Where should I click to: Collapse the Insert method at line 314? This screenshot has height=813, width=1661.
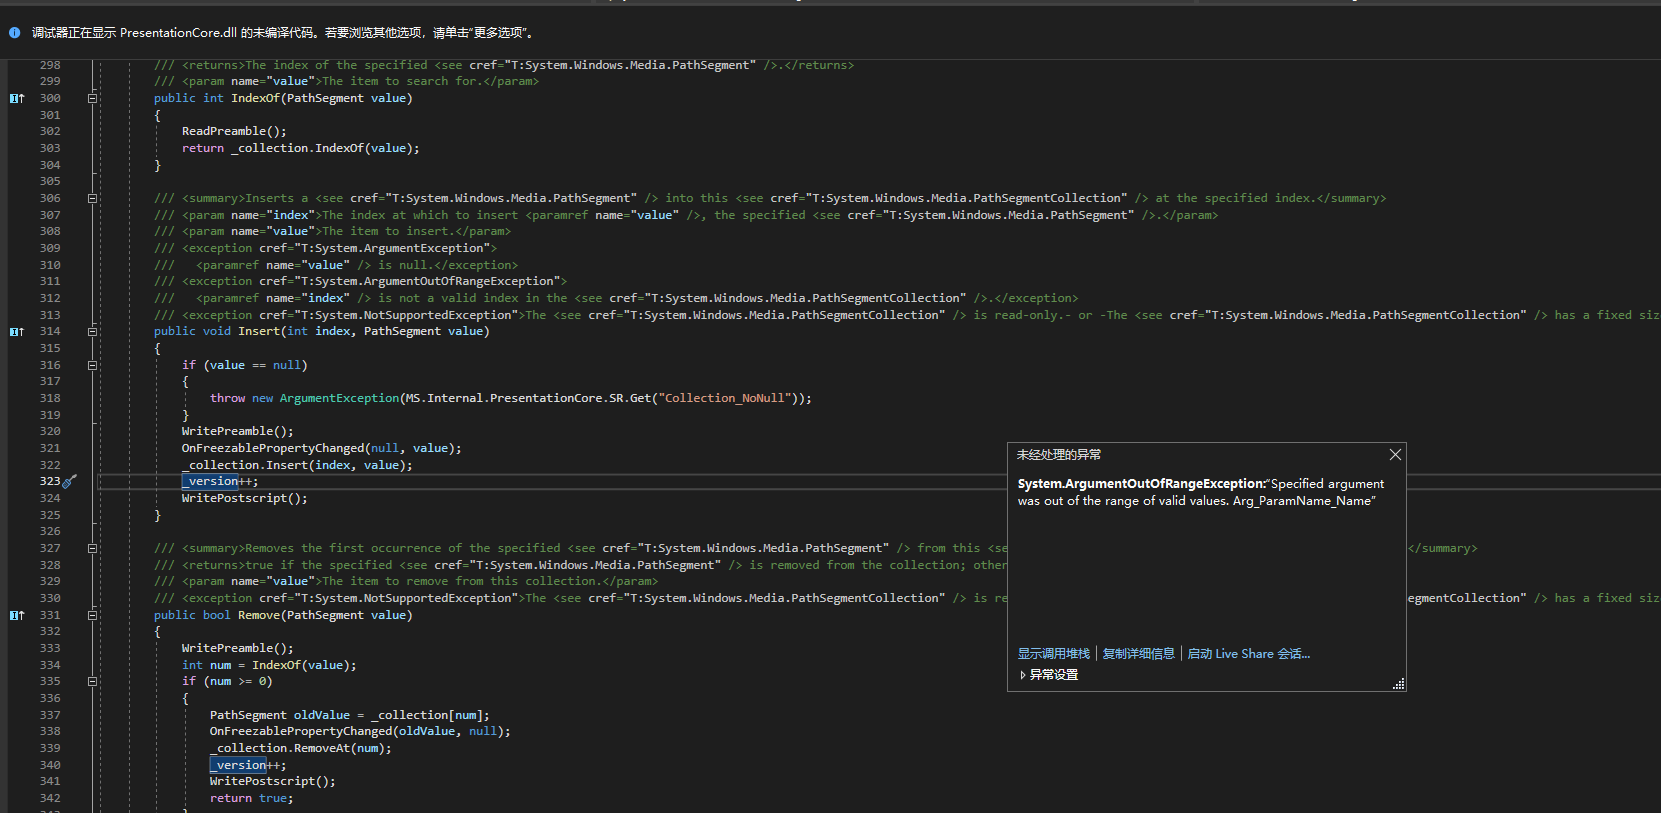[x=92, y=331]
